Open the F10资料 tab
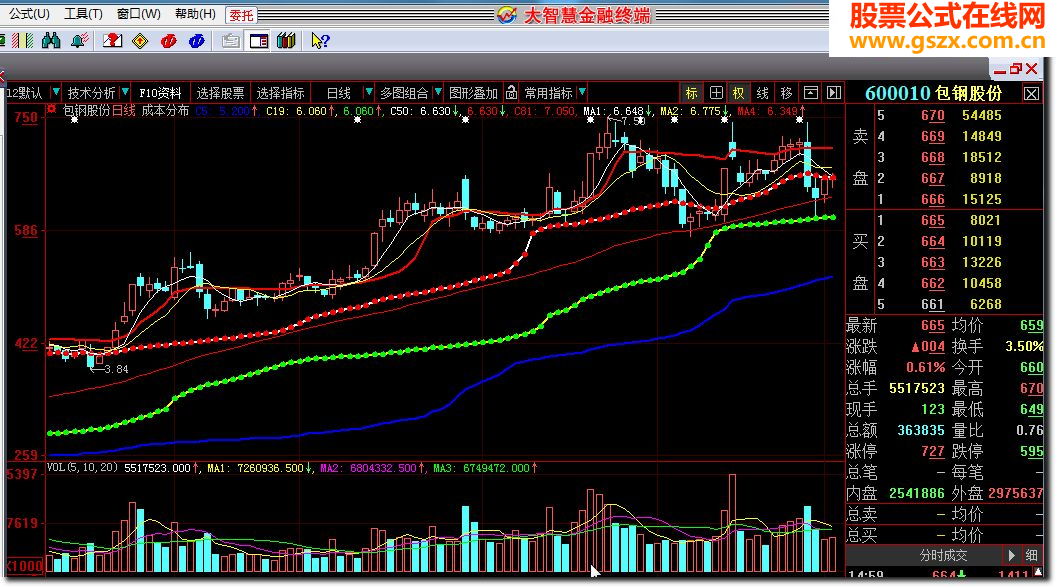 tap(160, 93)
